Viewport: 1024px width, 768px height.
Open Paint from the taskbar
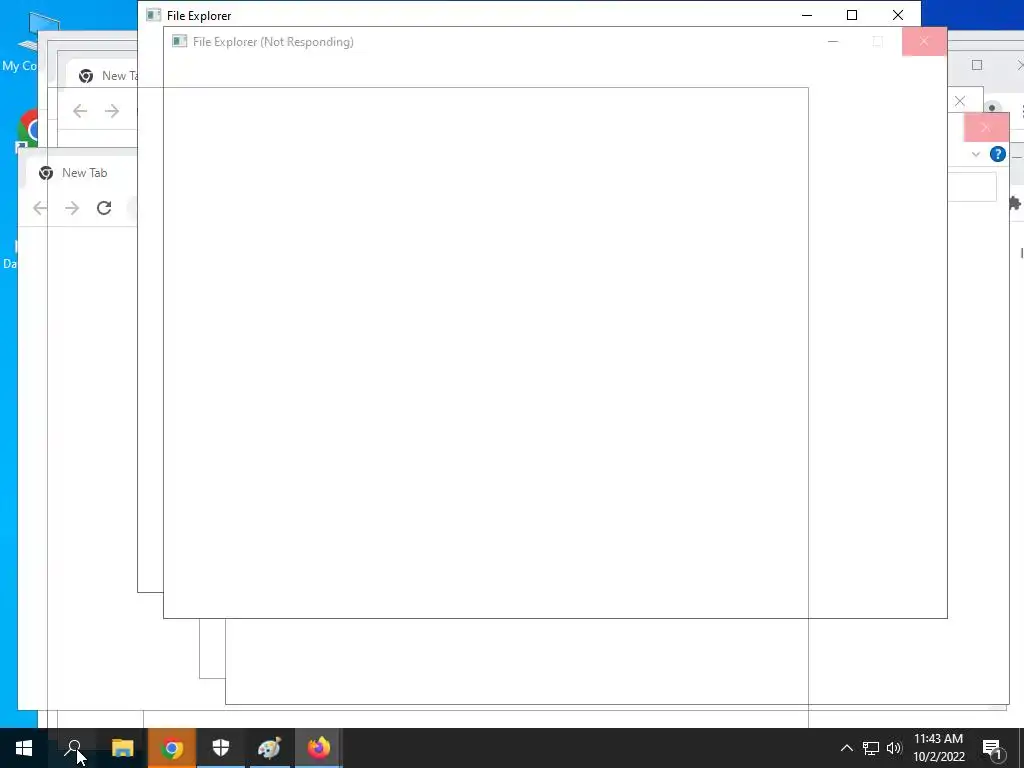coord(269,748)
